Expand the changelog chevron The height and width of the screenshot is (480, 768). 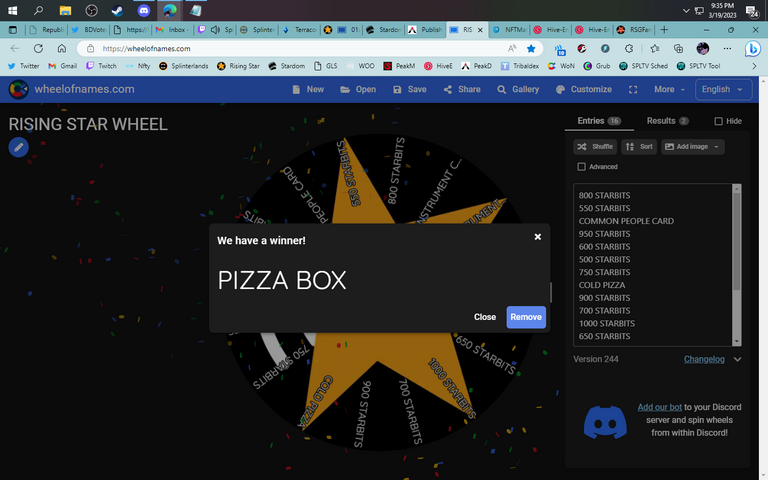(x=737, y=360)
